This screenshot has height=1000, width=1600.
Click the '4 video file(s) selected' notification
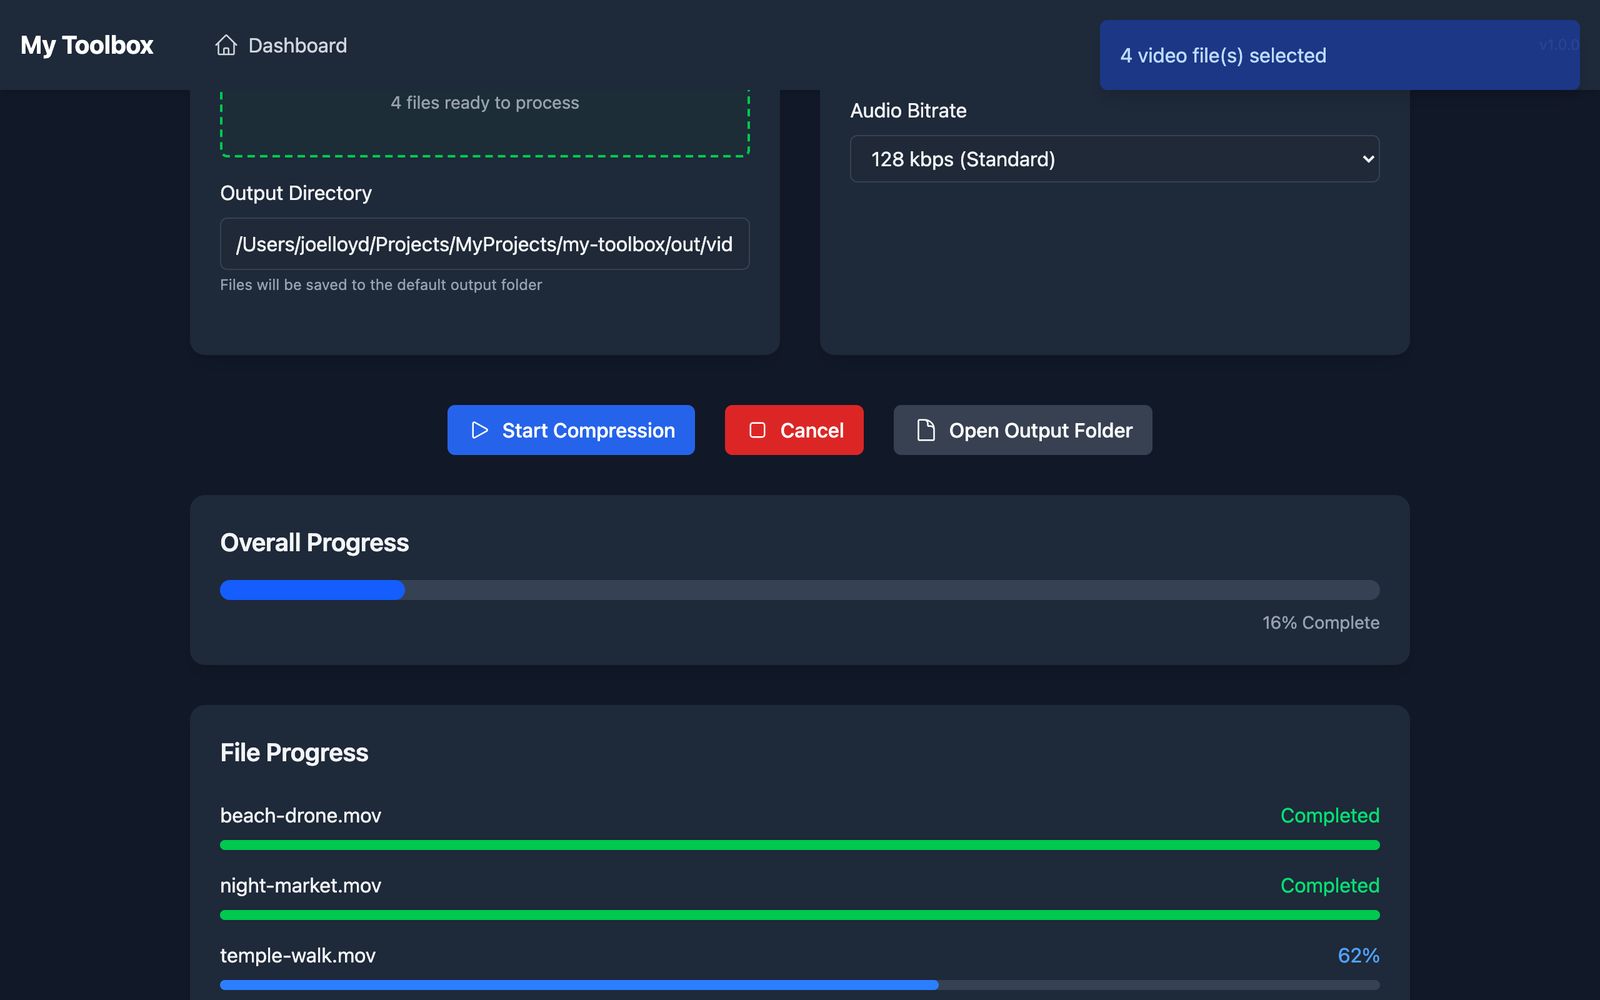[x=1339, y=55]
